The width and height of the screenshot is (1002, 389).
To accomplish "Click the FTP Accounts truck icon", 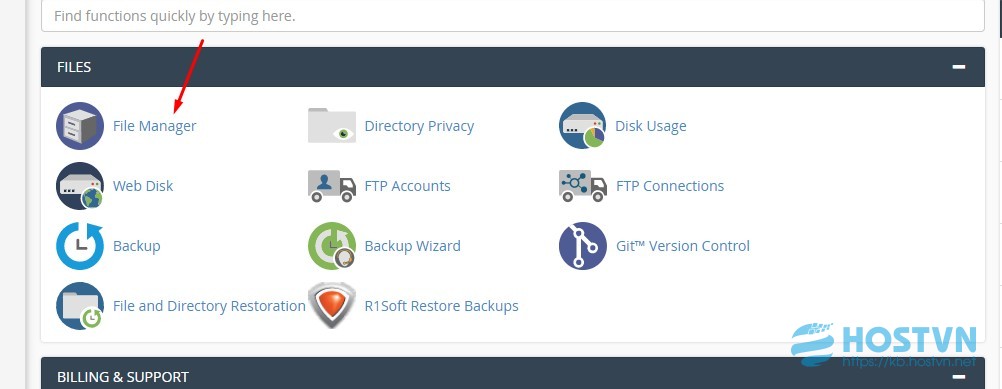I will 332,186.
